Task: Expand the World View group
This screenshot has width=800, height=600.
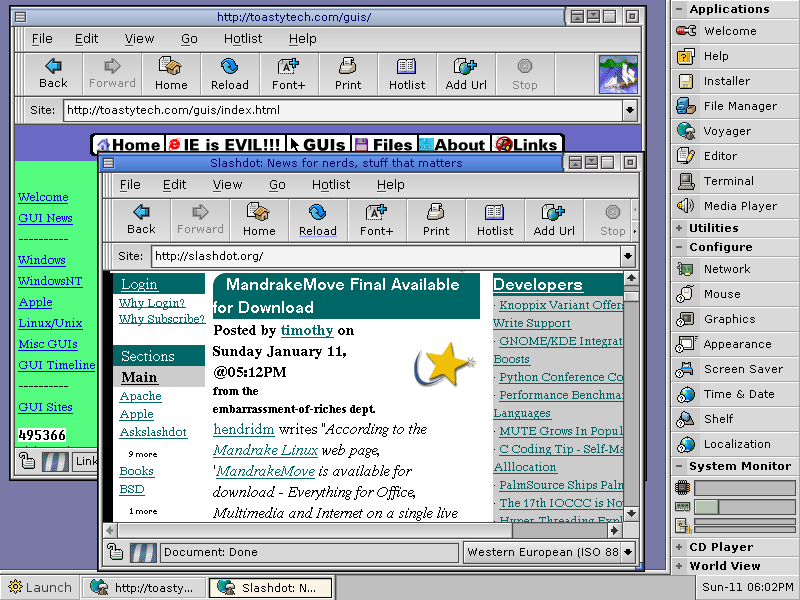Action: pos(679,566)
